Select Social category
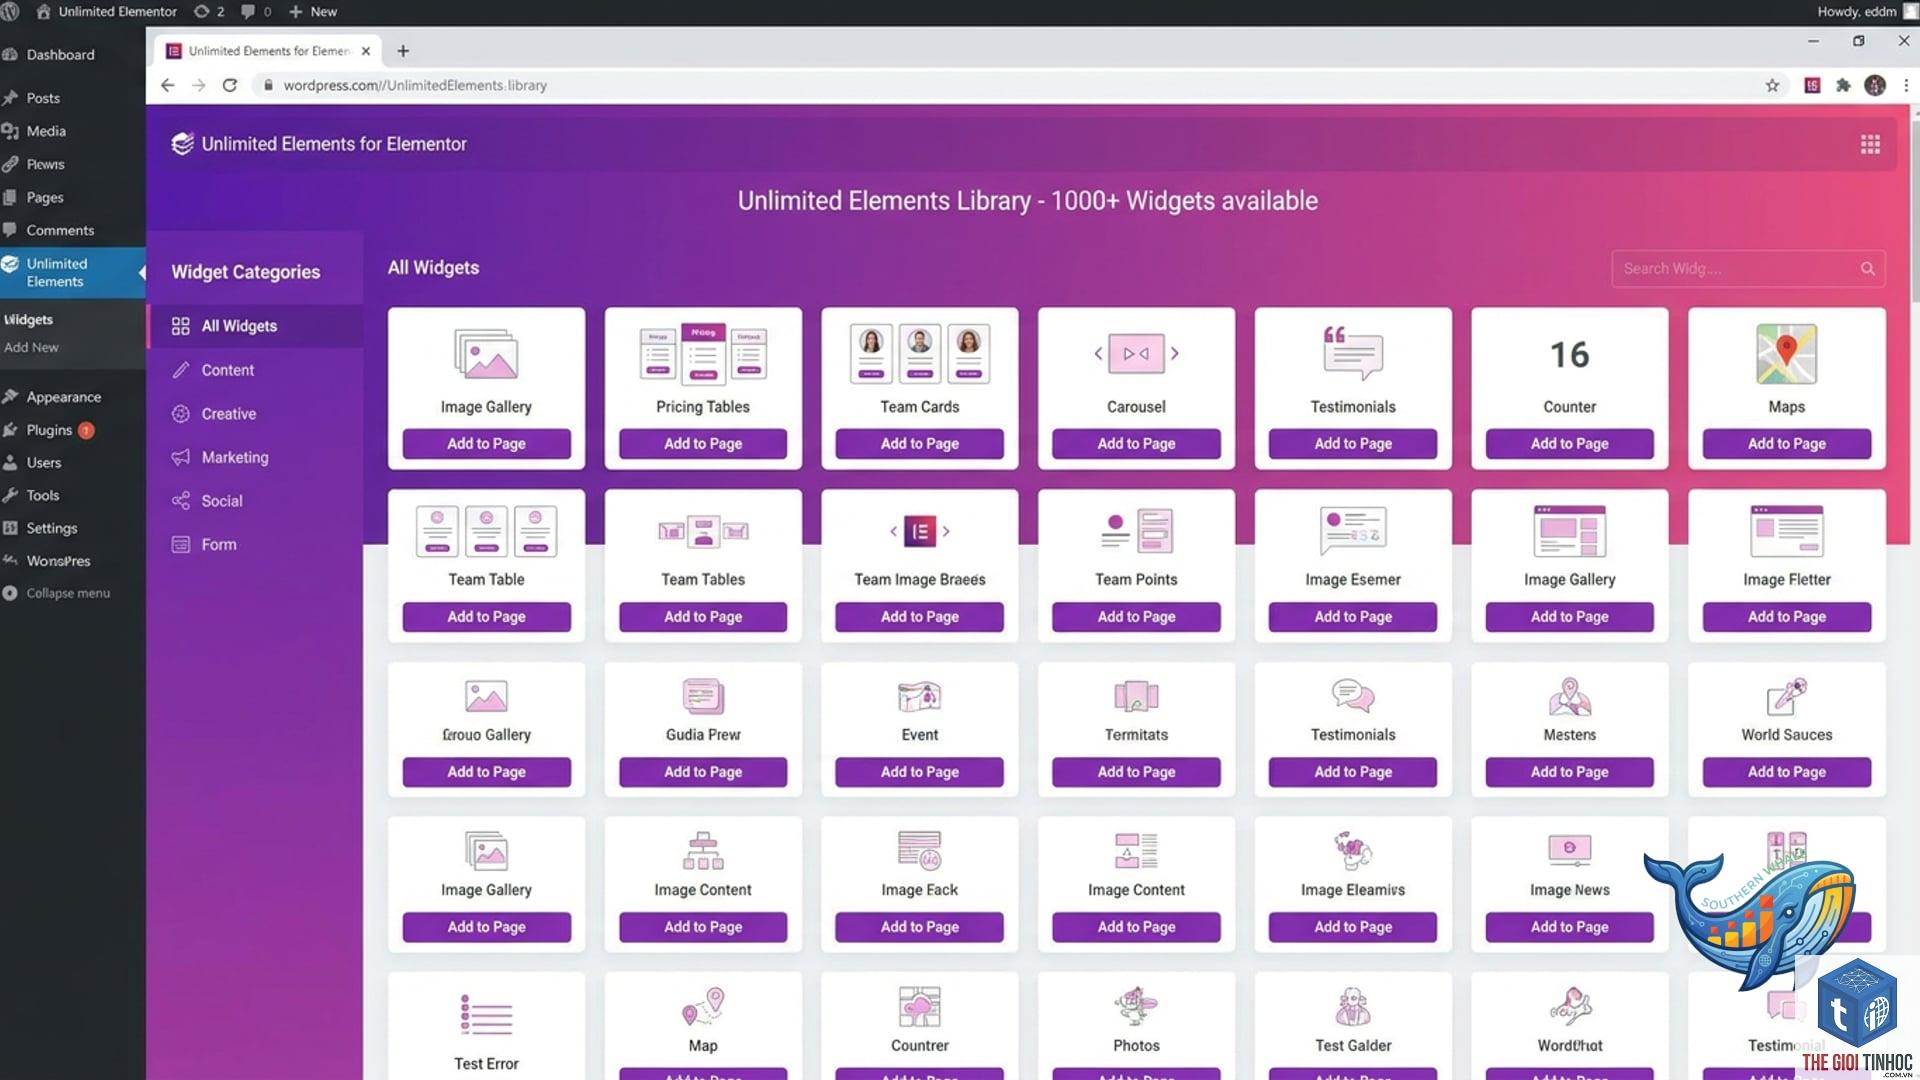Image resolution: width=1920 pixels, height=1080 pixels. (x=256, y=501)
